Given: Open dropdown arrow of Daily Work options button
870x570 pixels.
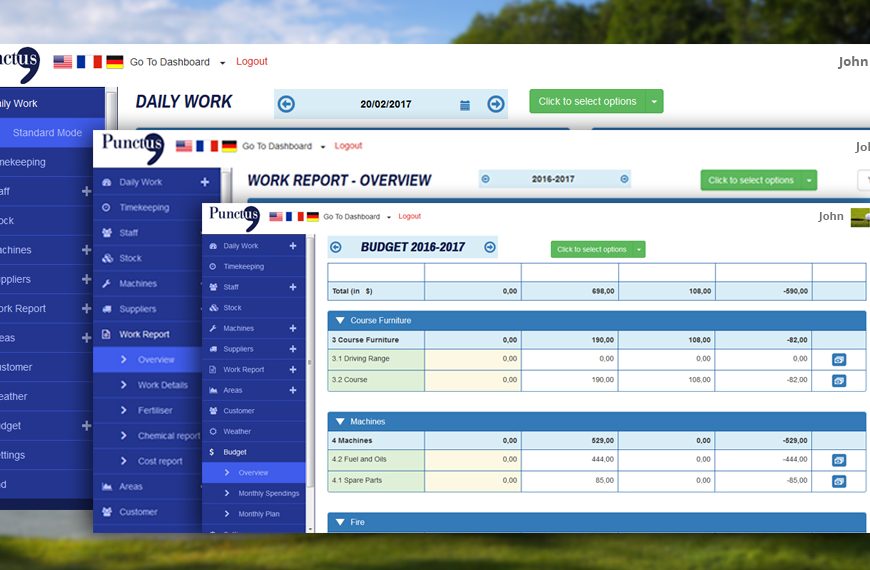Looking at the screenshot, I should [x=653, y=102].
